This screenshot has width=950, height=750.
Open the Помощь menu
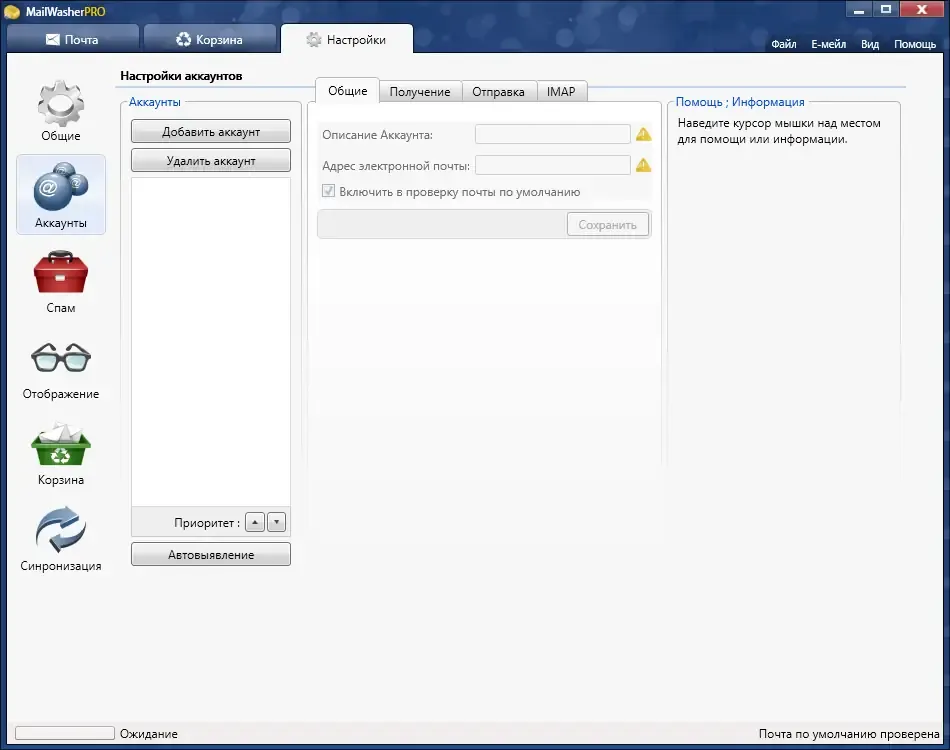click(915, 44)
